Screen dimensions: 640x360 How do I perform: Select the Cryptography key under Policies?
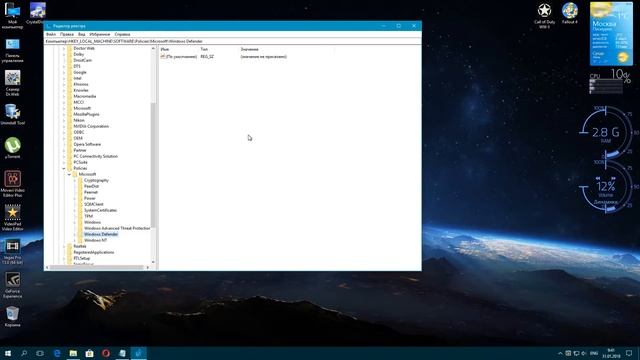tap(96, 180)
